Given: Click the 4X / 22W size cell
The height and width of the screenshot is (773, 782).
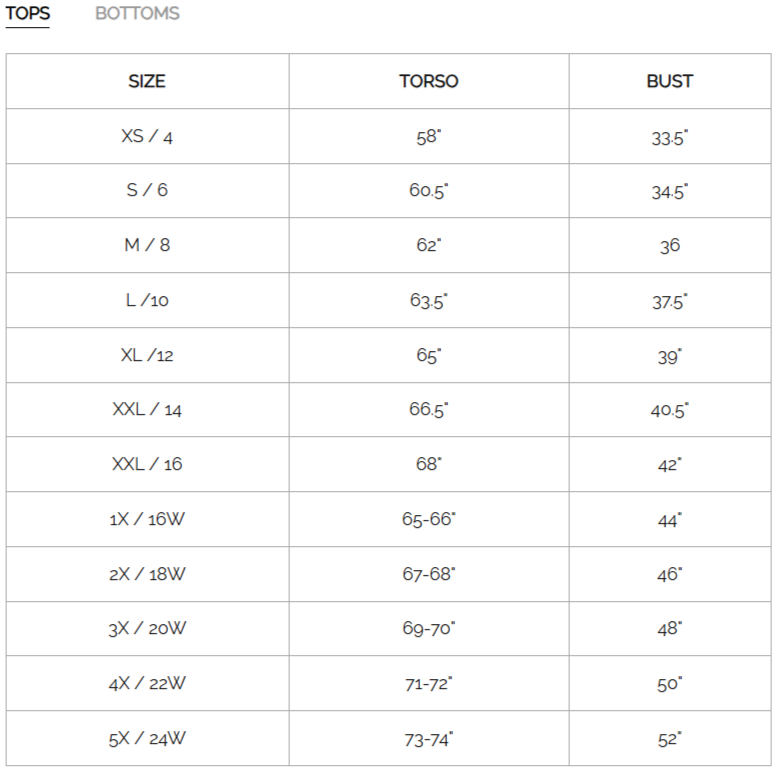Looking at the screenshot, I should (147, 684).
